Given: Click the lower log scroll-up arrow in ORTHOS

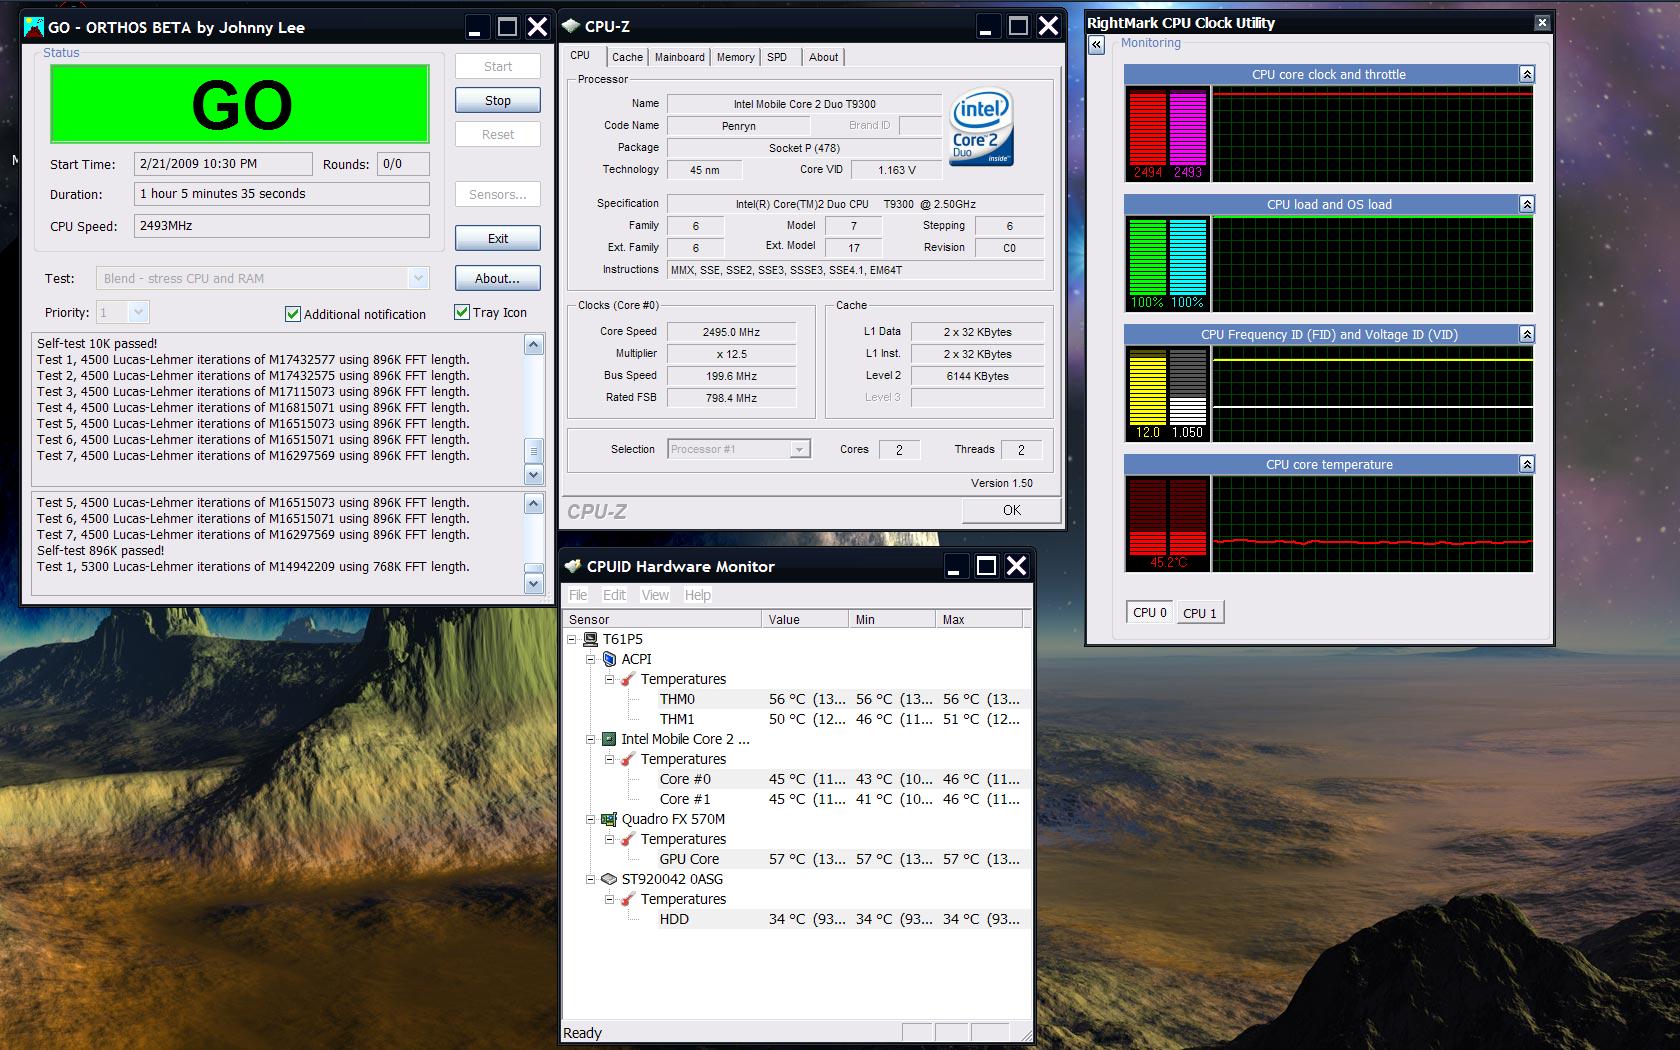Looking at the screenshot, I should point(534,503).
